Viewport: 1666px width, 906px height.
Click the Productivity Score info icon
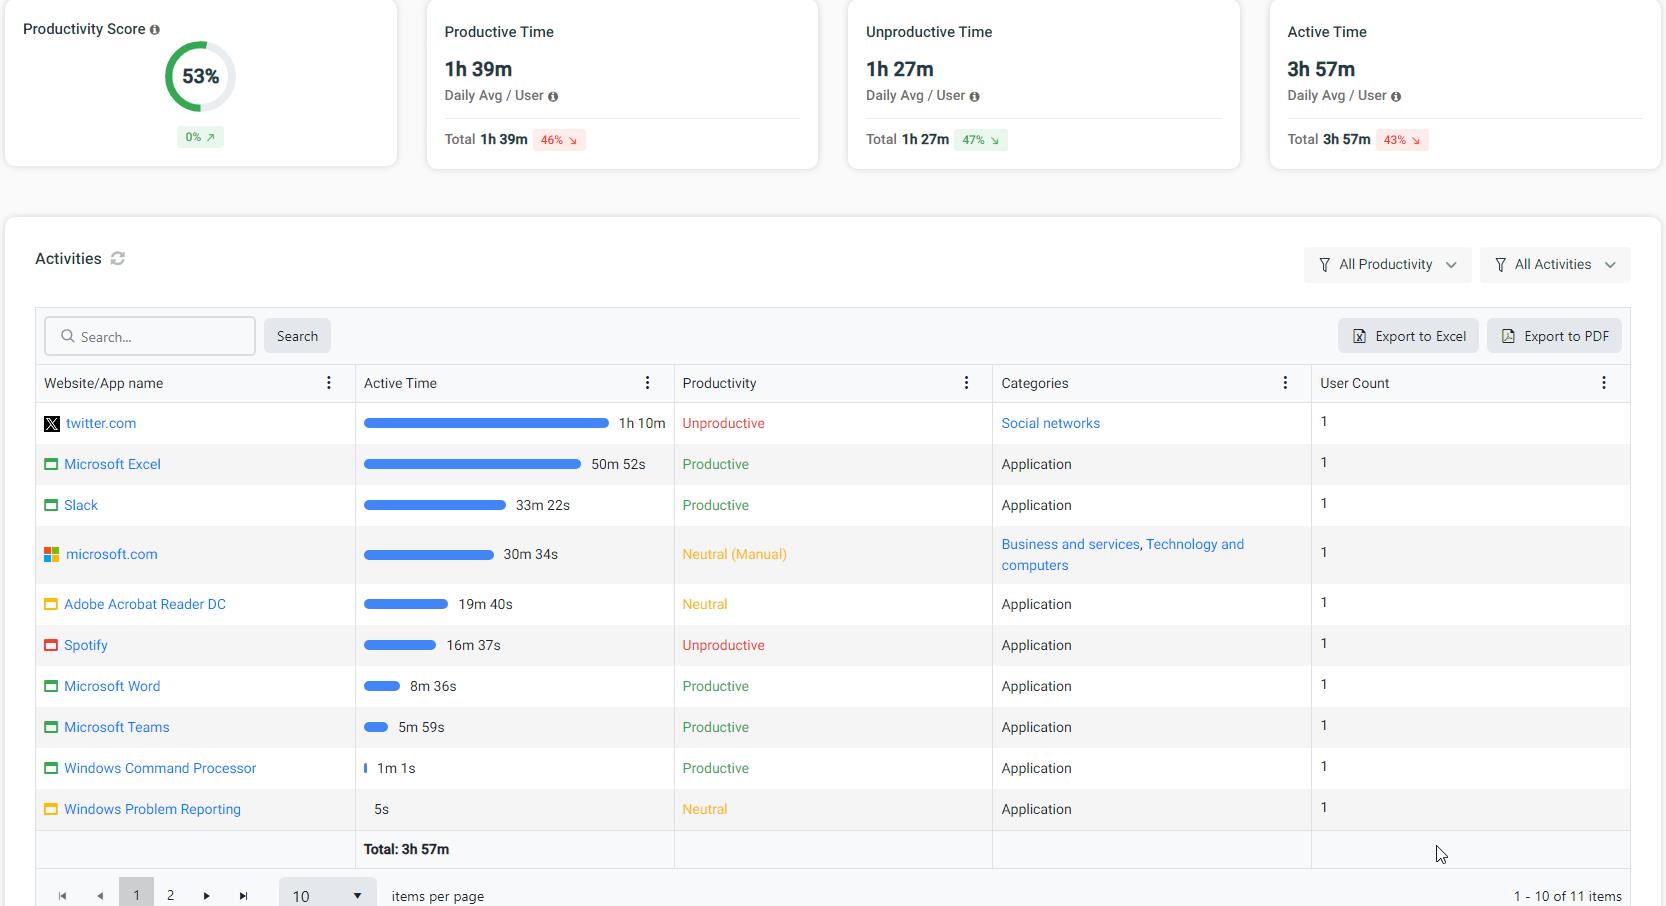tap(155, 30)
